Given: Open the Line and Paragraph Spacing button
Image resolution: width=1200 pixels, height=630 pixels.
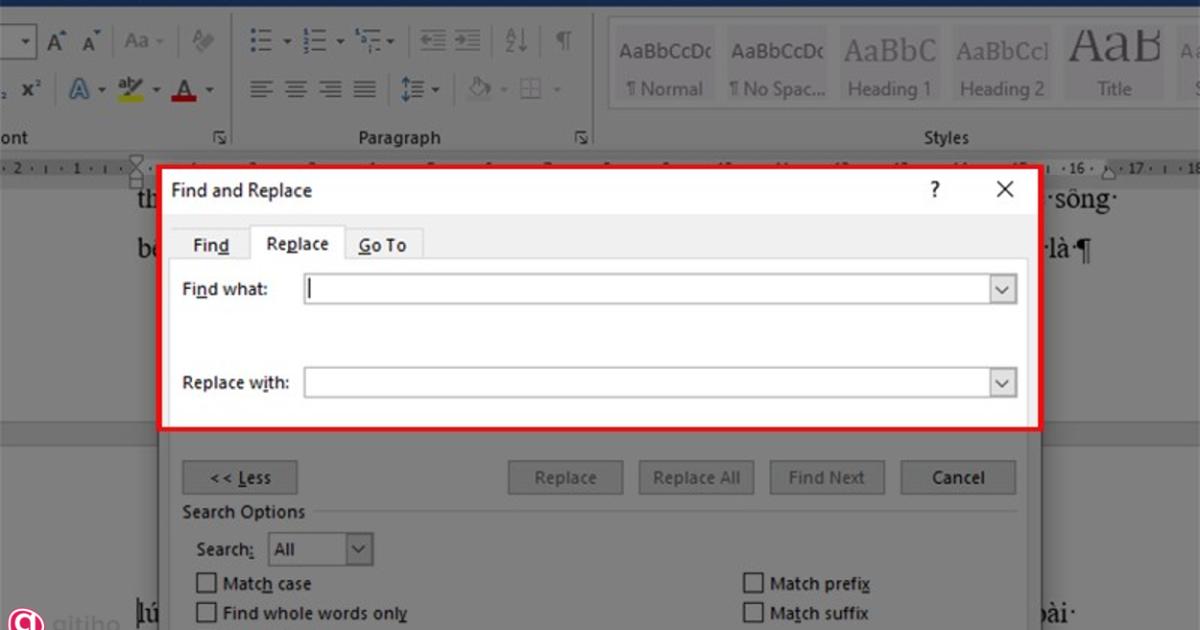Looking at the screenshot, I should pos(420,90).
